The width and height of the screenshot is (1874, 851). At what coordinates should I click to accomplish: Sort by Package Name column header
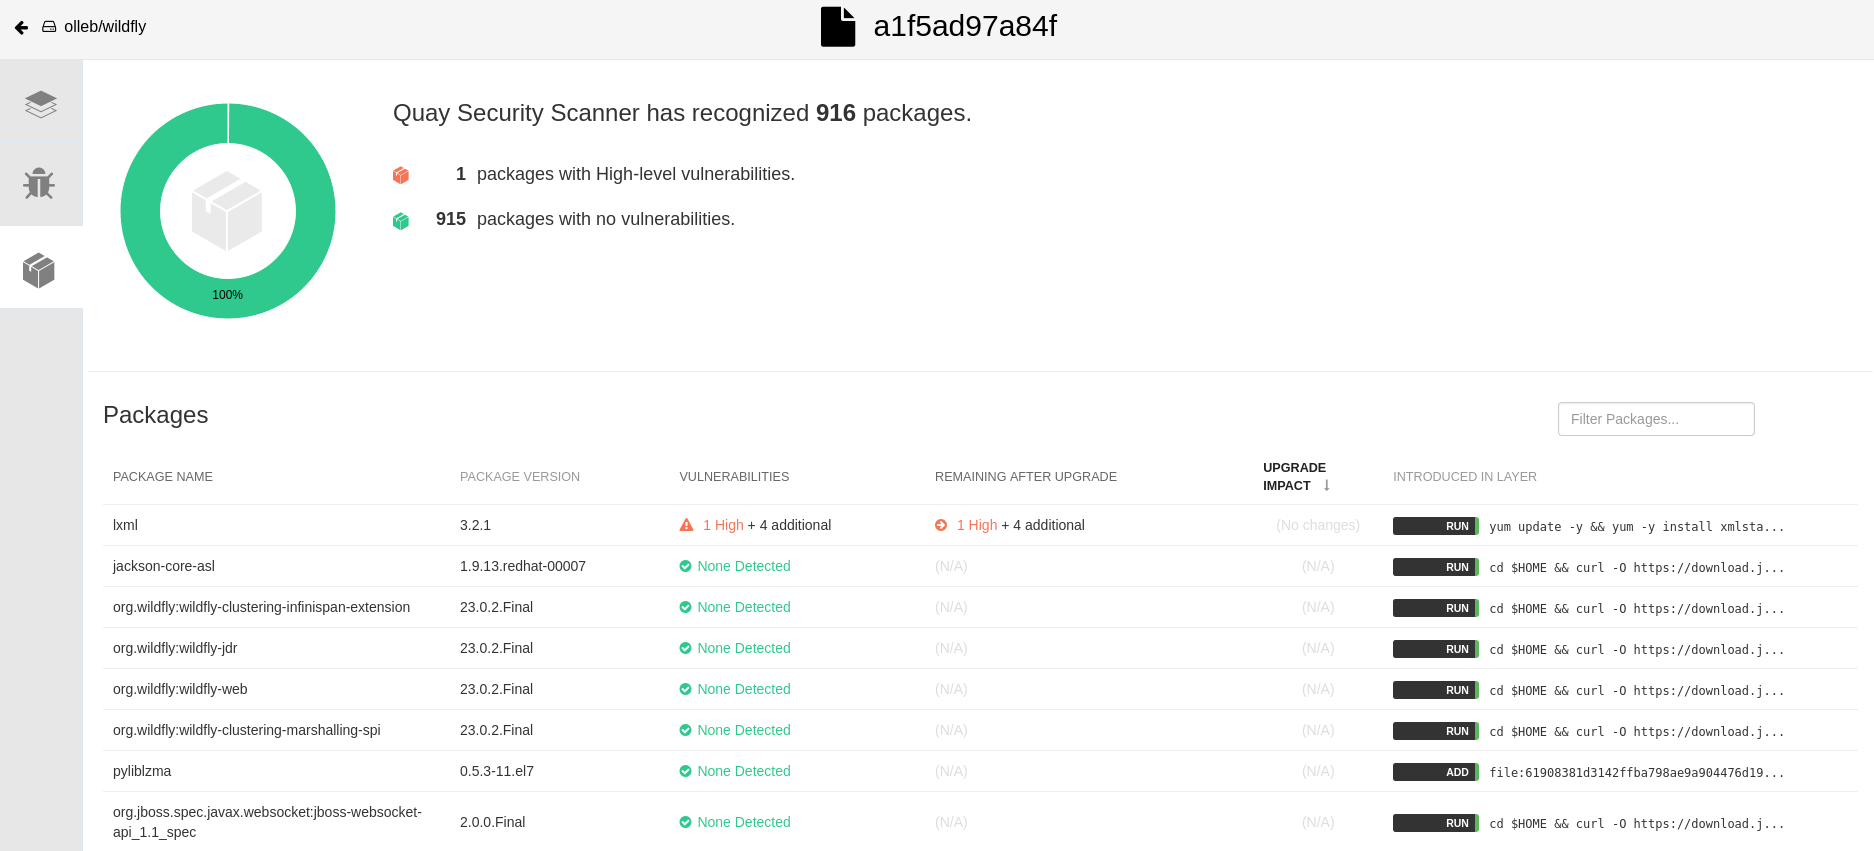point(163,477)
